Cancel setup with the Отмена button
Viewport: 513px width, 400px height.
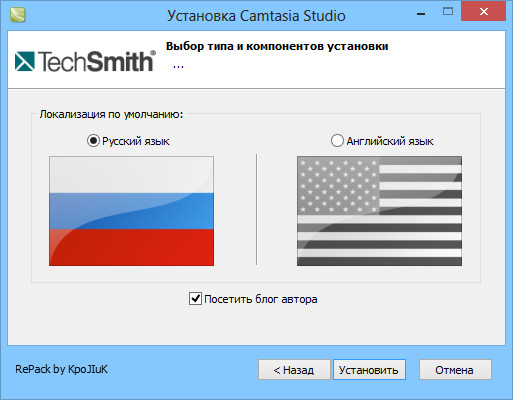pyautogui.click(x=455, y=370)
